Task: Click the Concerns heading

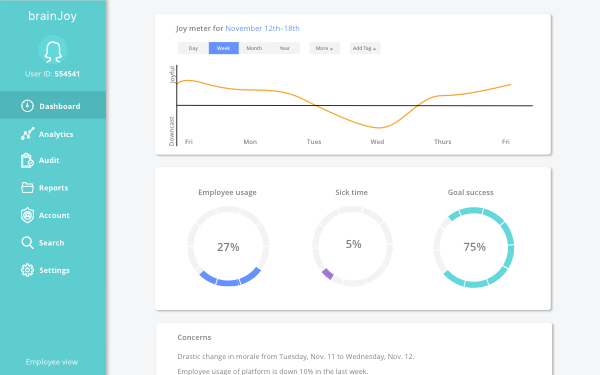Action: tap(194, 338)
